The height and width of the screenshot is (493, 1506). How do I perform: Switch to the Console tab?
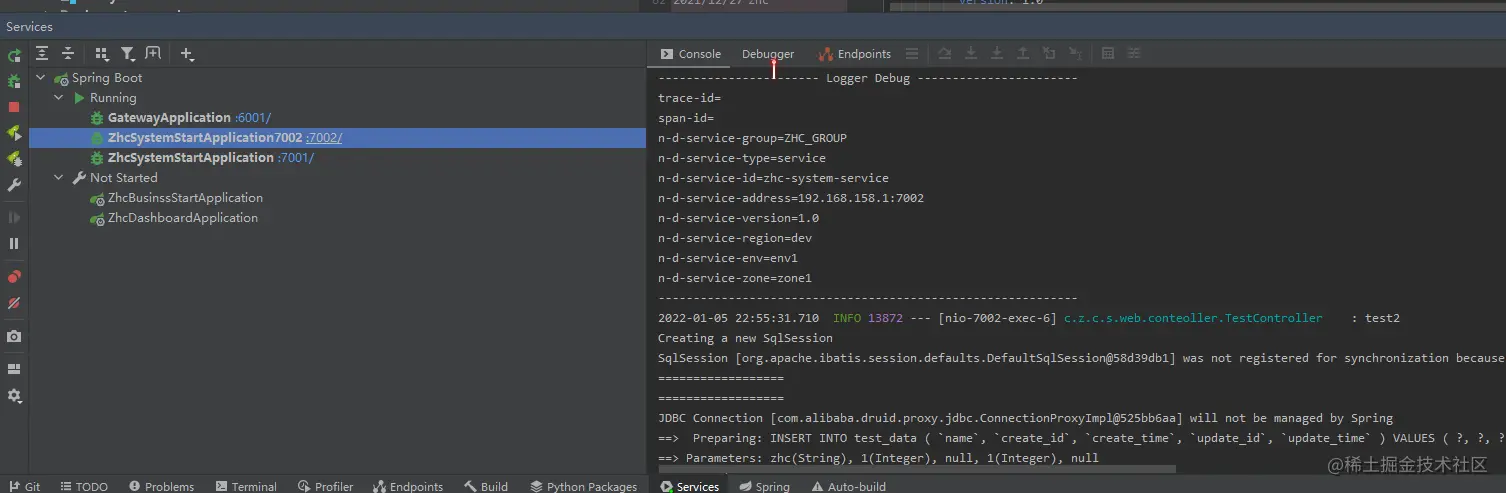point(691,54)
